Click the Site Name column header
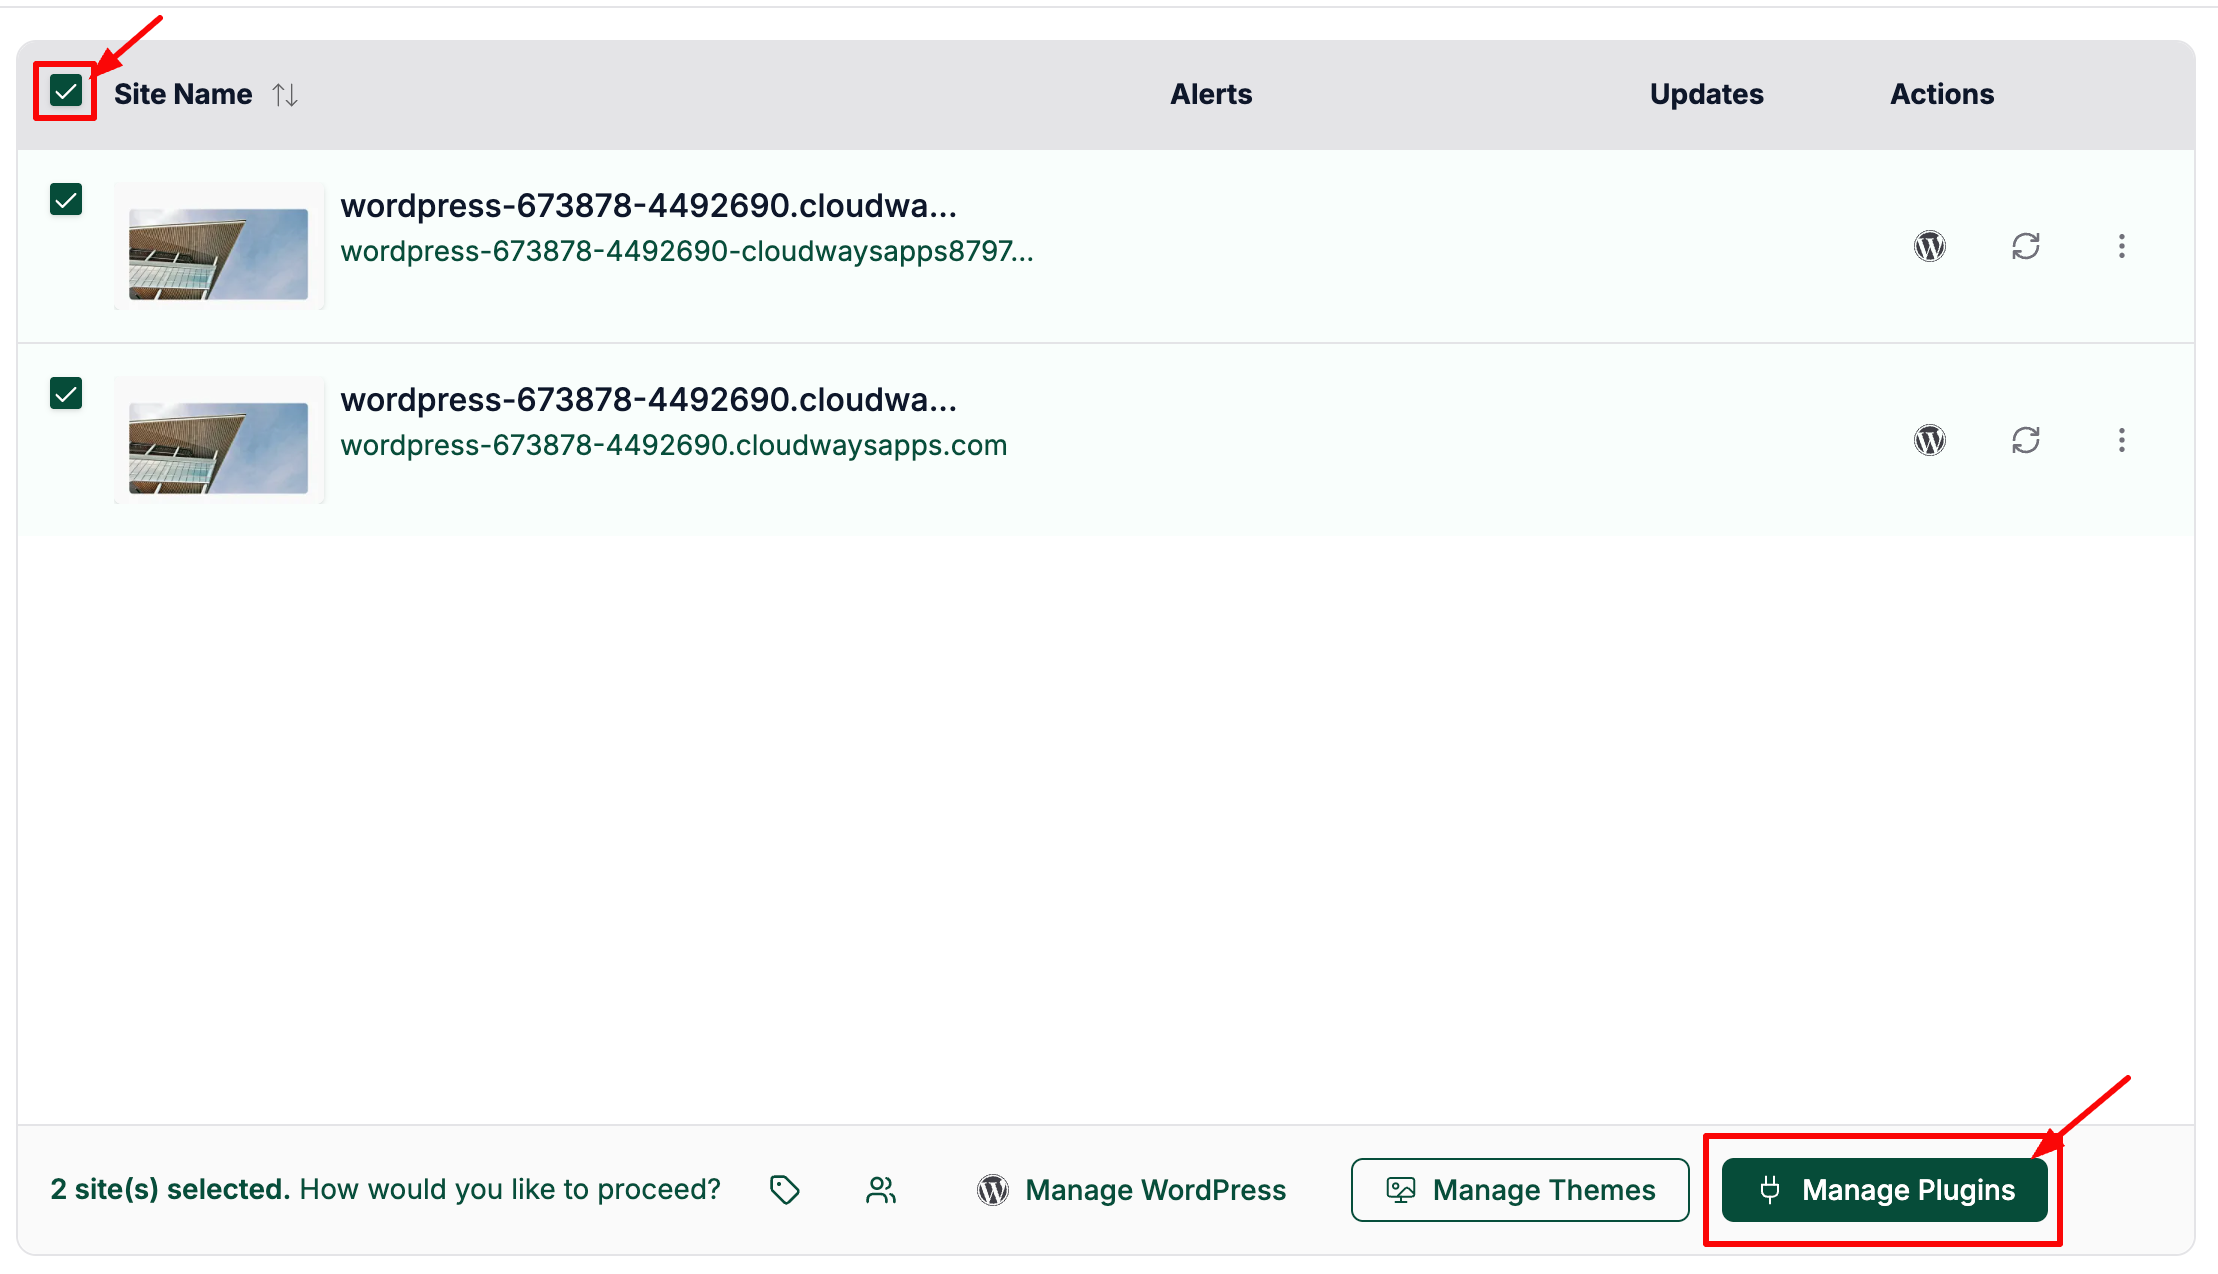This screenshot has height=1274, width=2218. (x=183, y=94)
